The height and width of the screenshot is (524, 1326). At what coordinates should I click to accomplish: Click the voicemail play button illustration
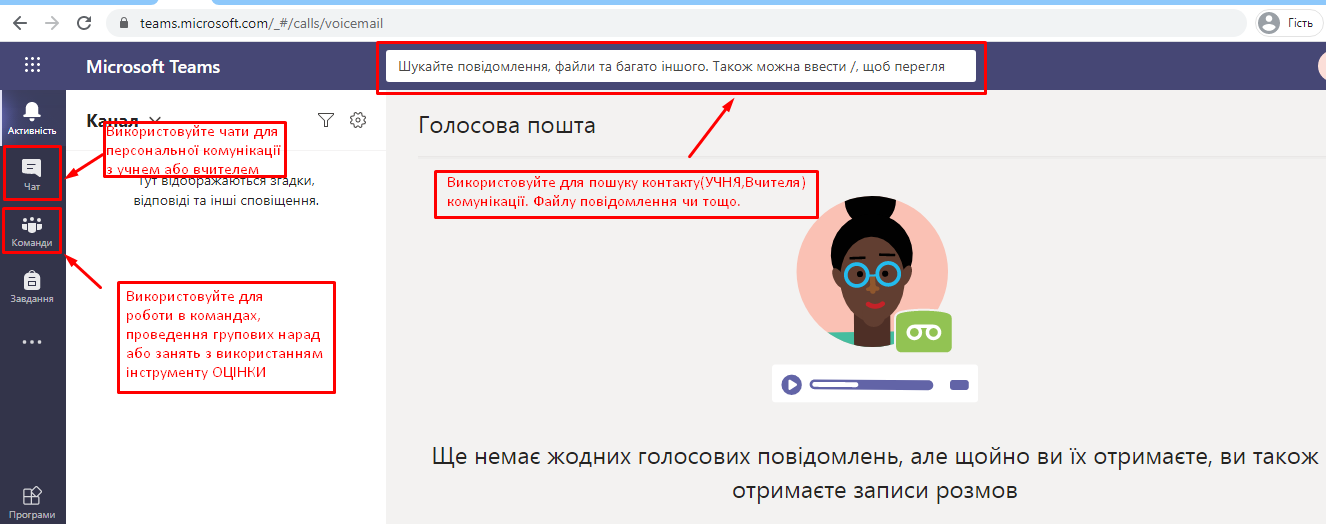[x=791, y=384]
